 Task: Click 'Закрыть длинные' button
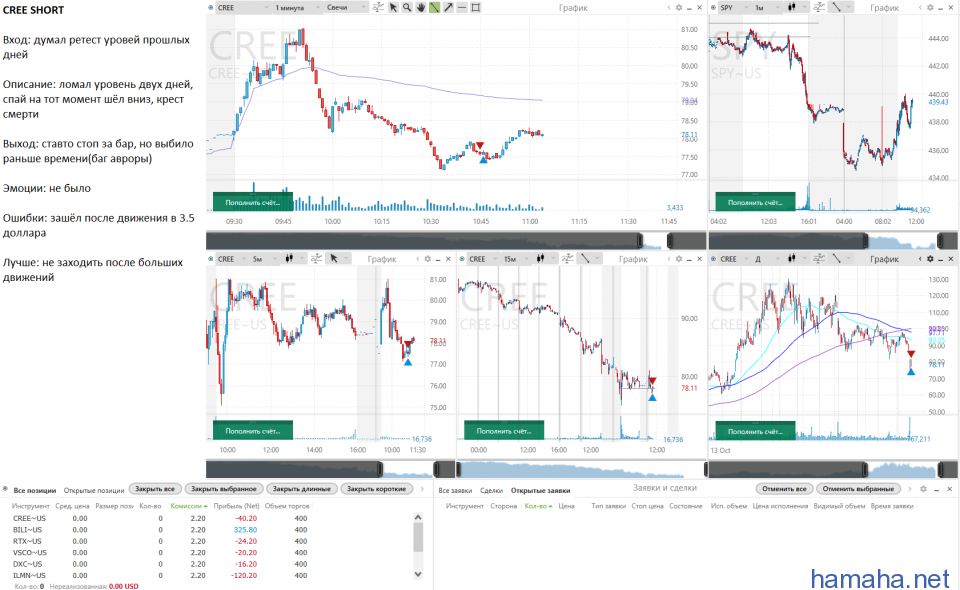pyautogui.click(x=302, y=489)
